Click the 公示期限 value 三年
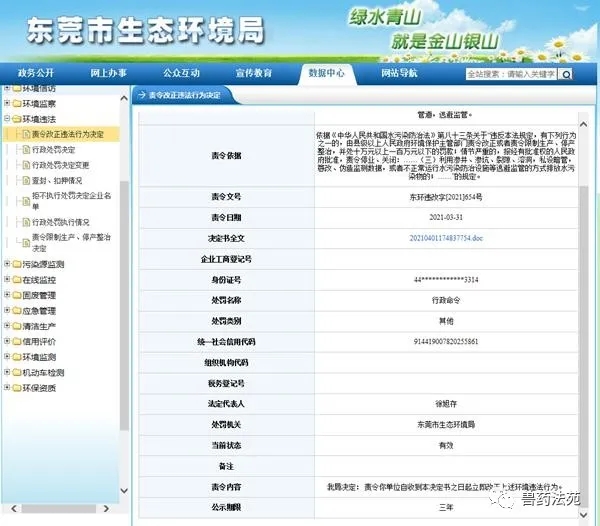The width and height of the screenshot is (600, 526). coord(446,507)
